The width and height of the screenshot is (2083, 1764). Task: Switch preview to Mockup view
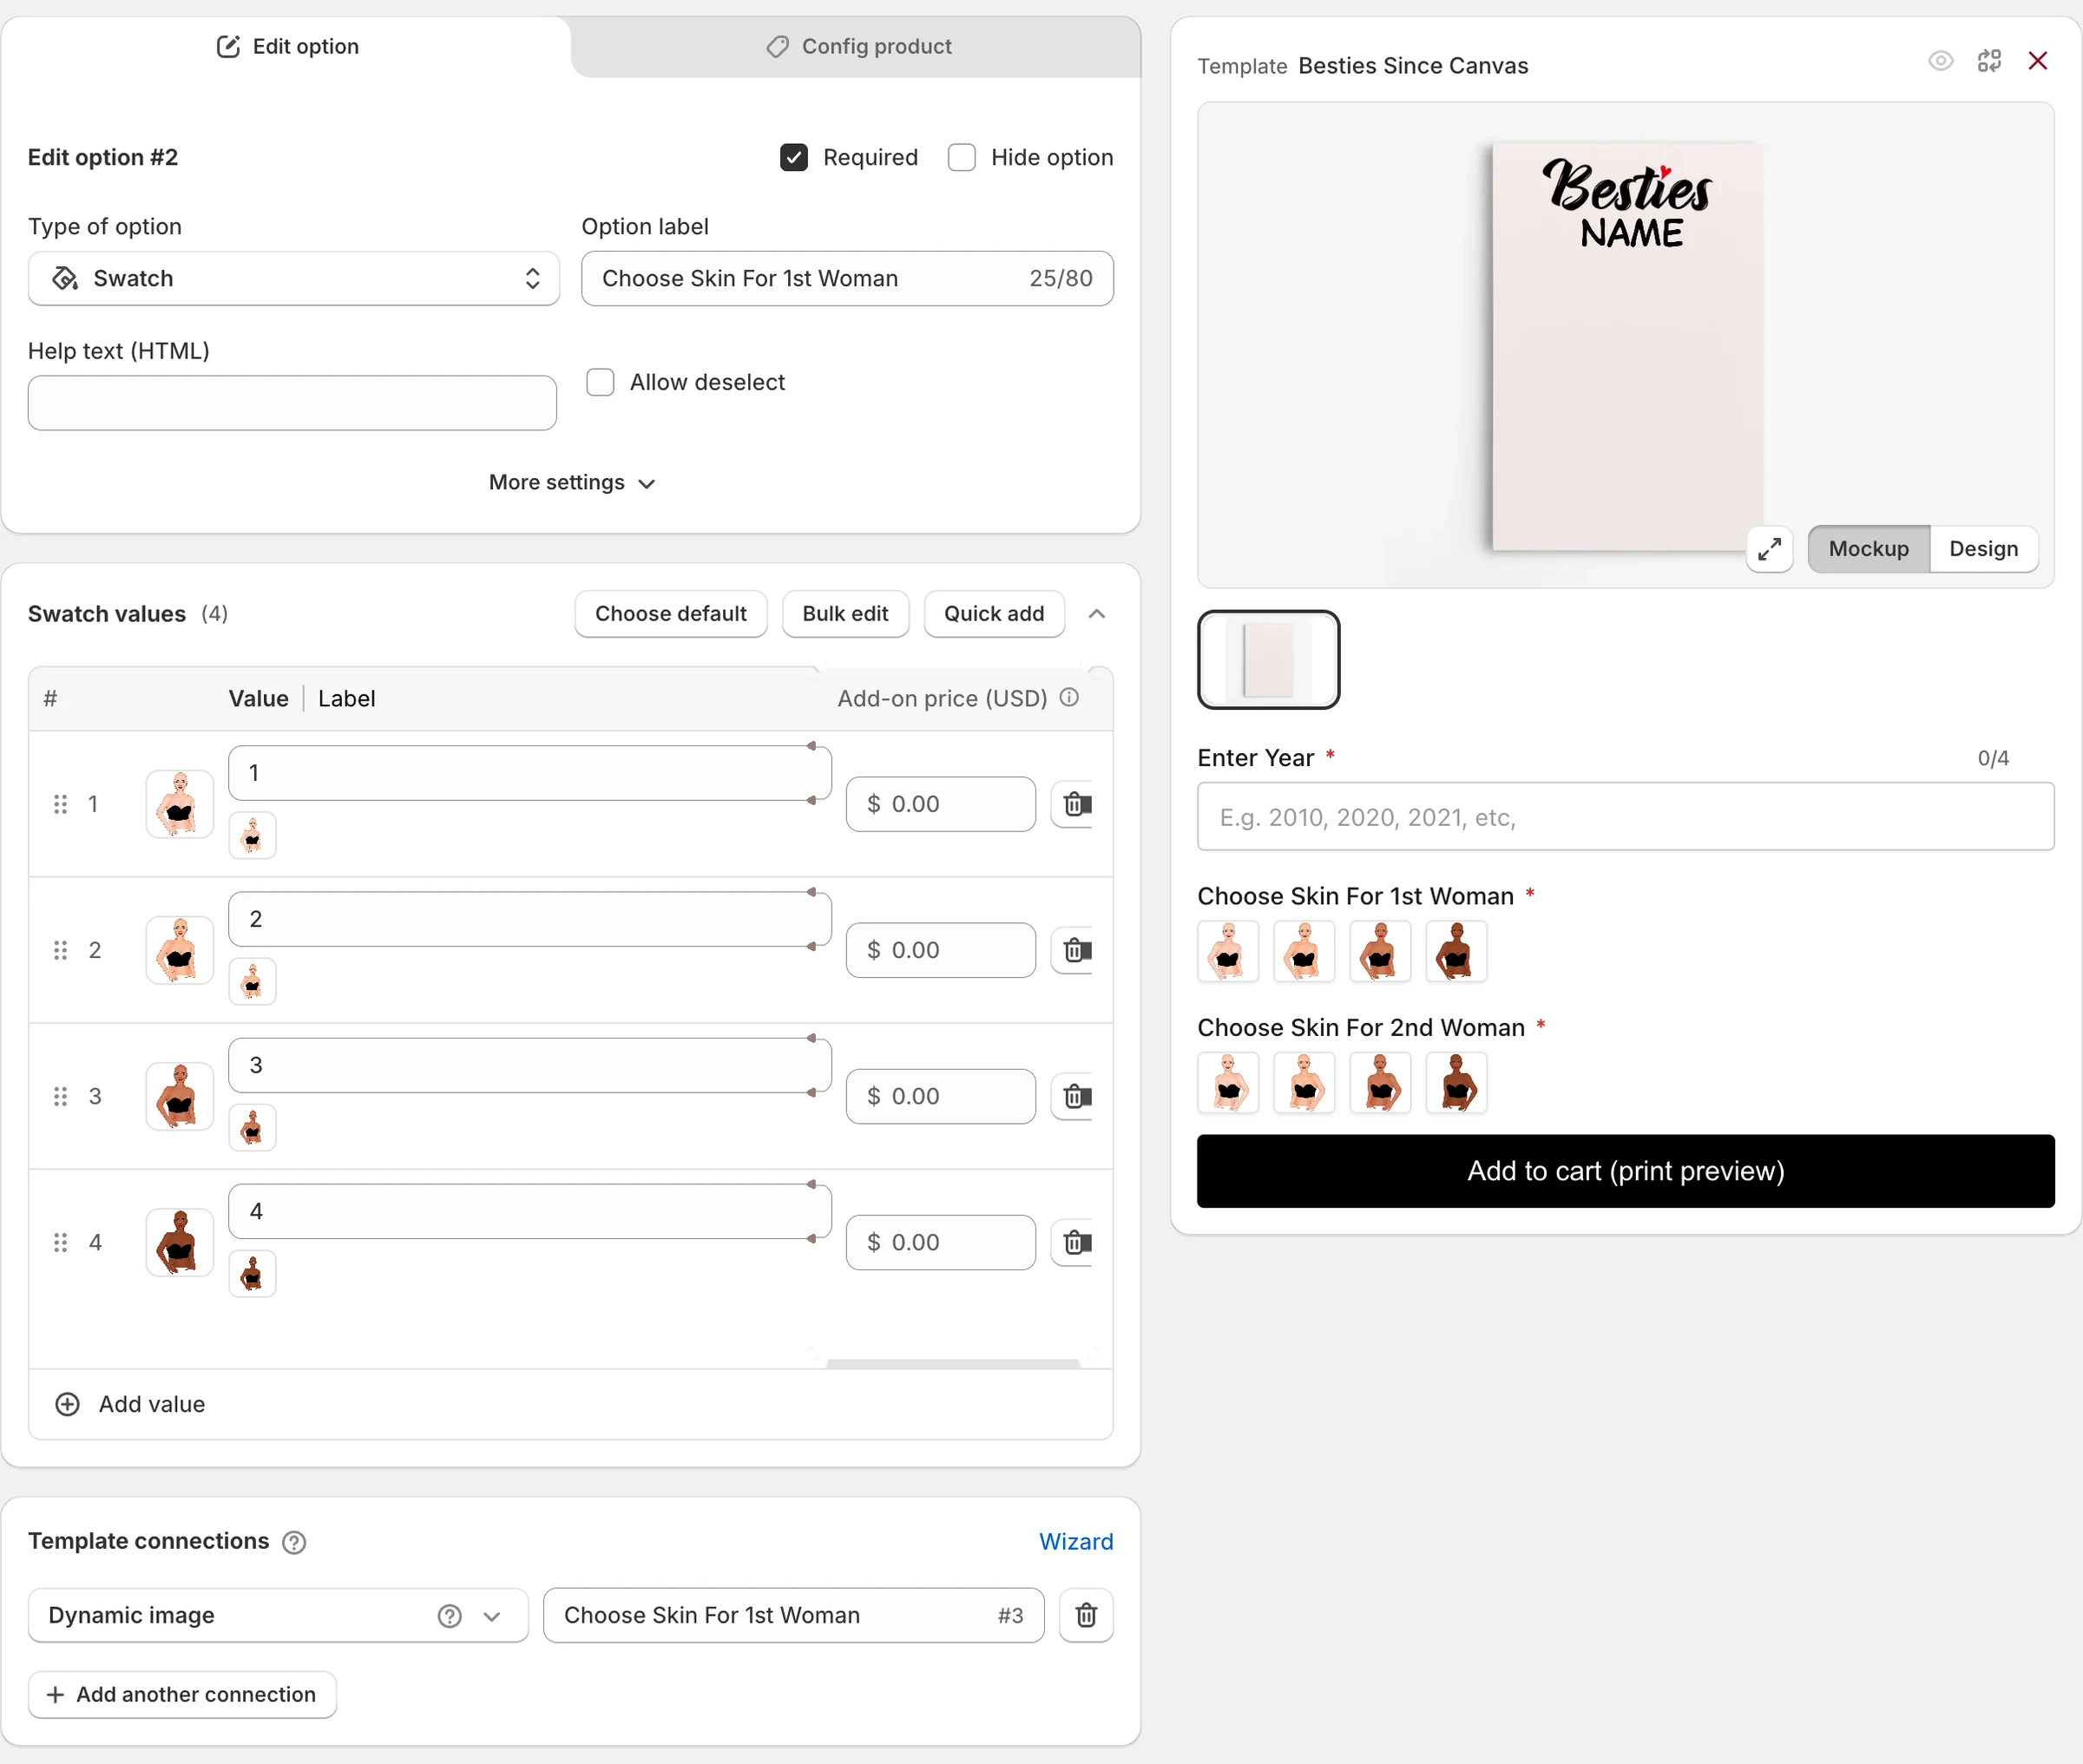coord(1868,549)
